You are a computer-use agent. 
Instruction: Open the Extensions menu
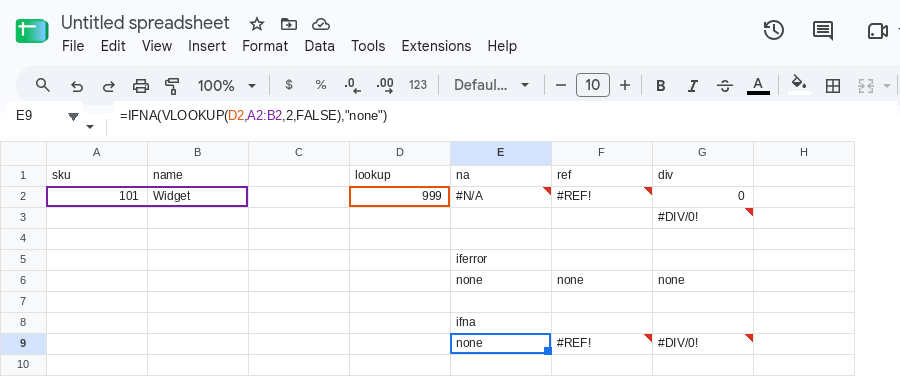pos(436,46)
